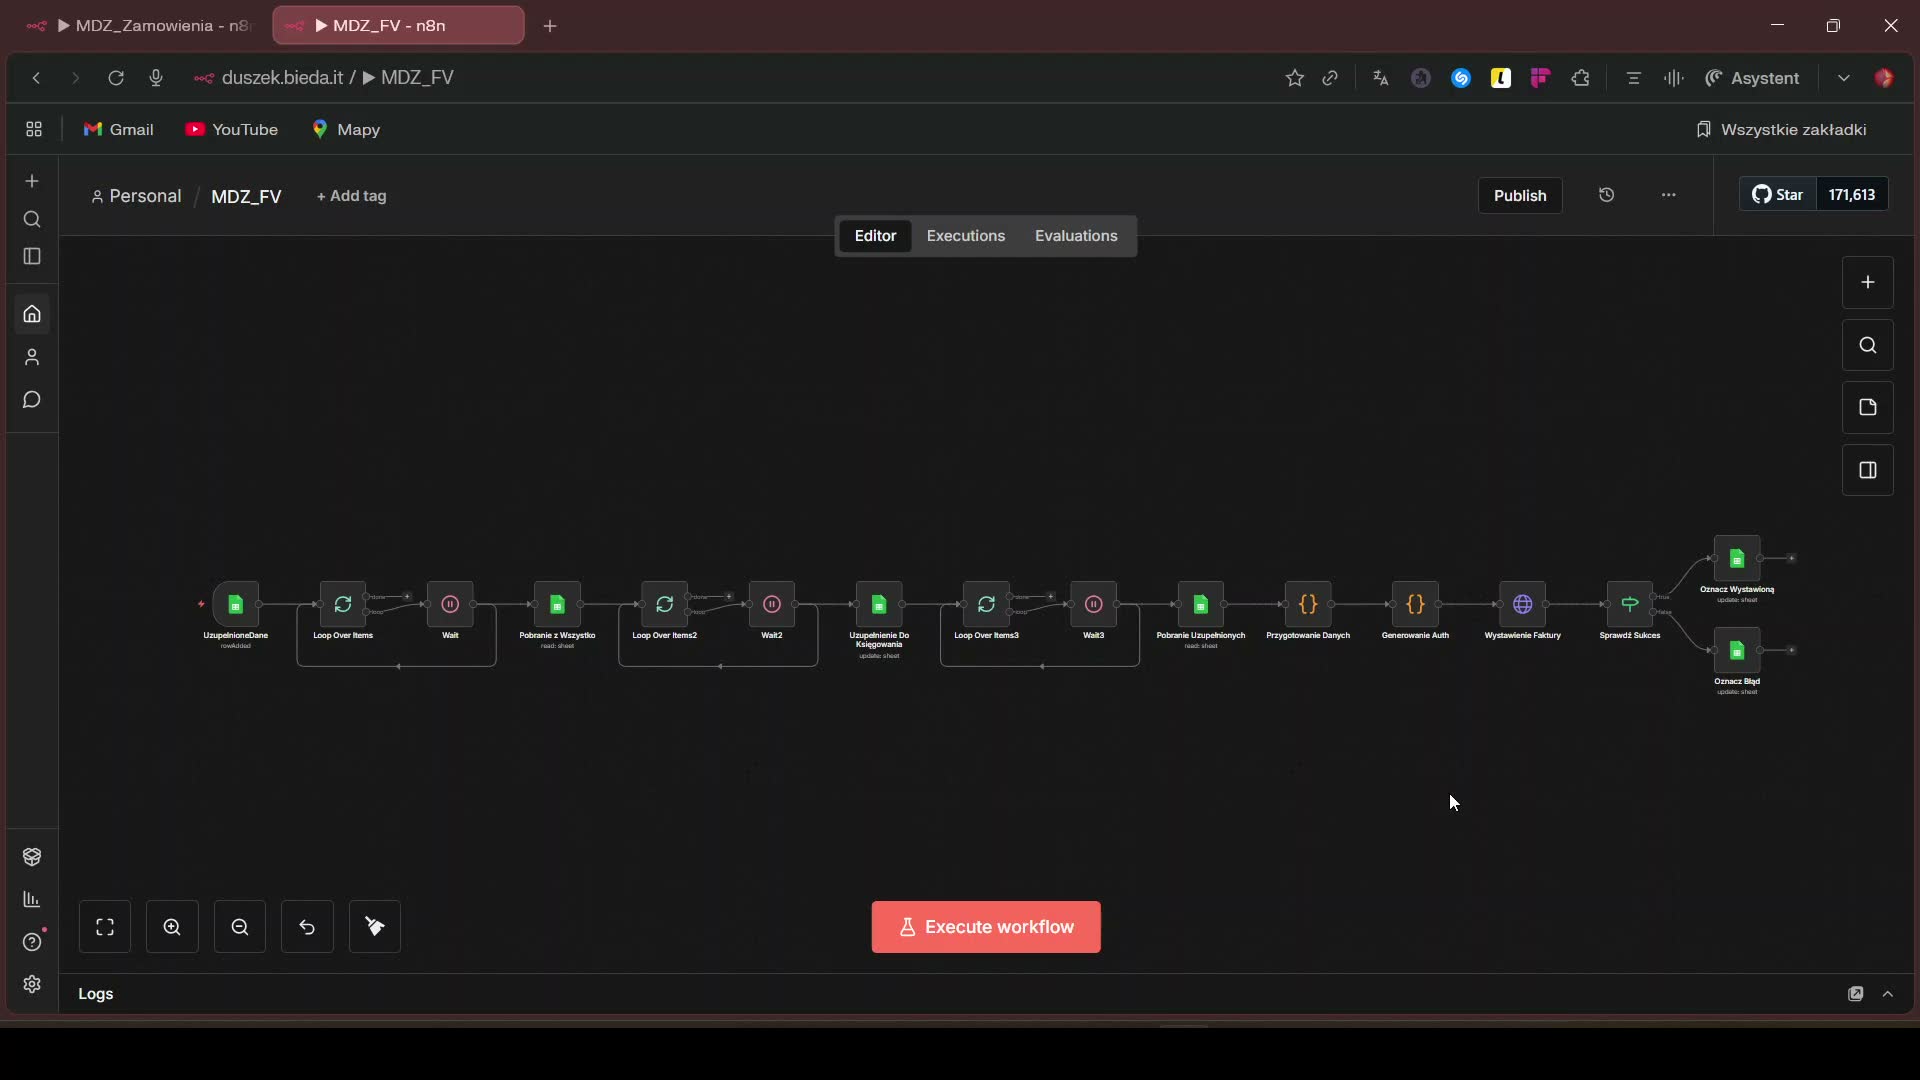This screenshot has width=1920, height=1080.
Task: Select the first Loop Over Items node
Action: click(343, 604)
